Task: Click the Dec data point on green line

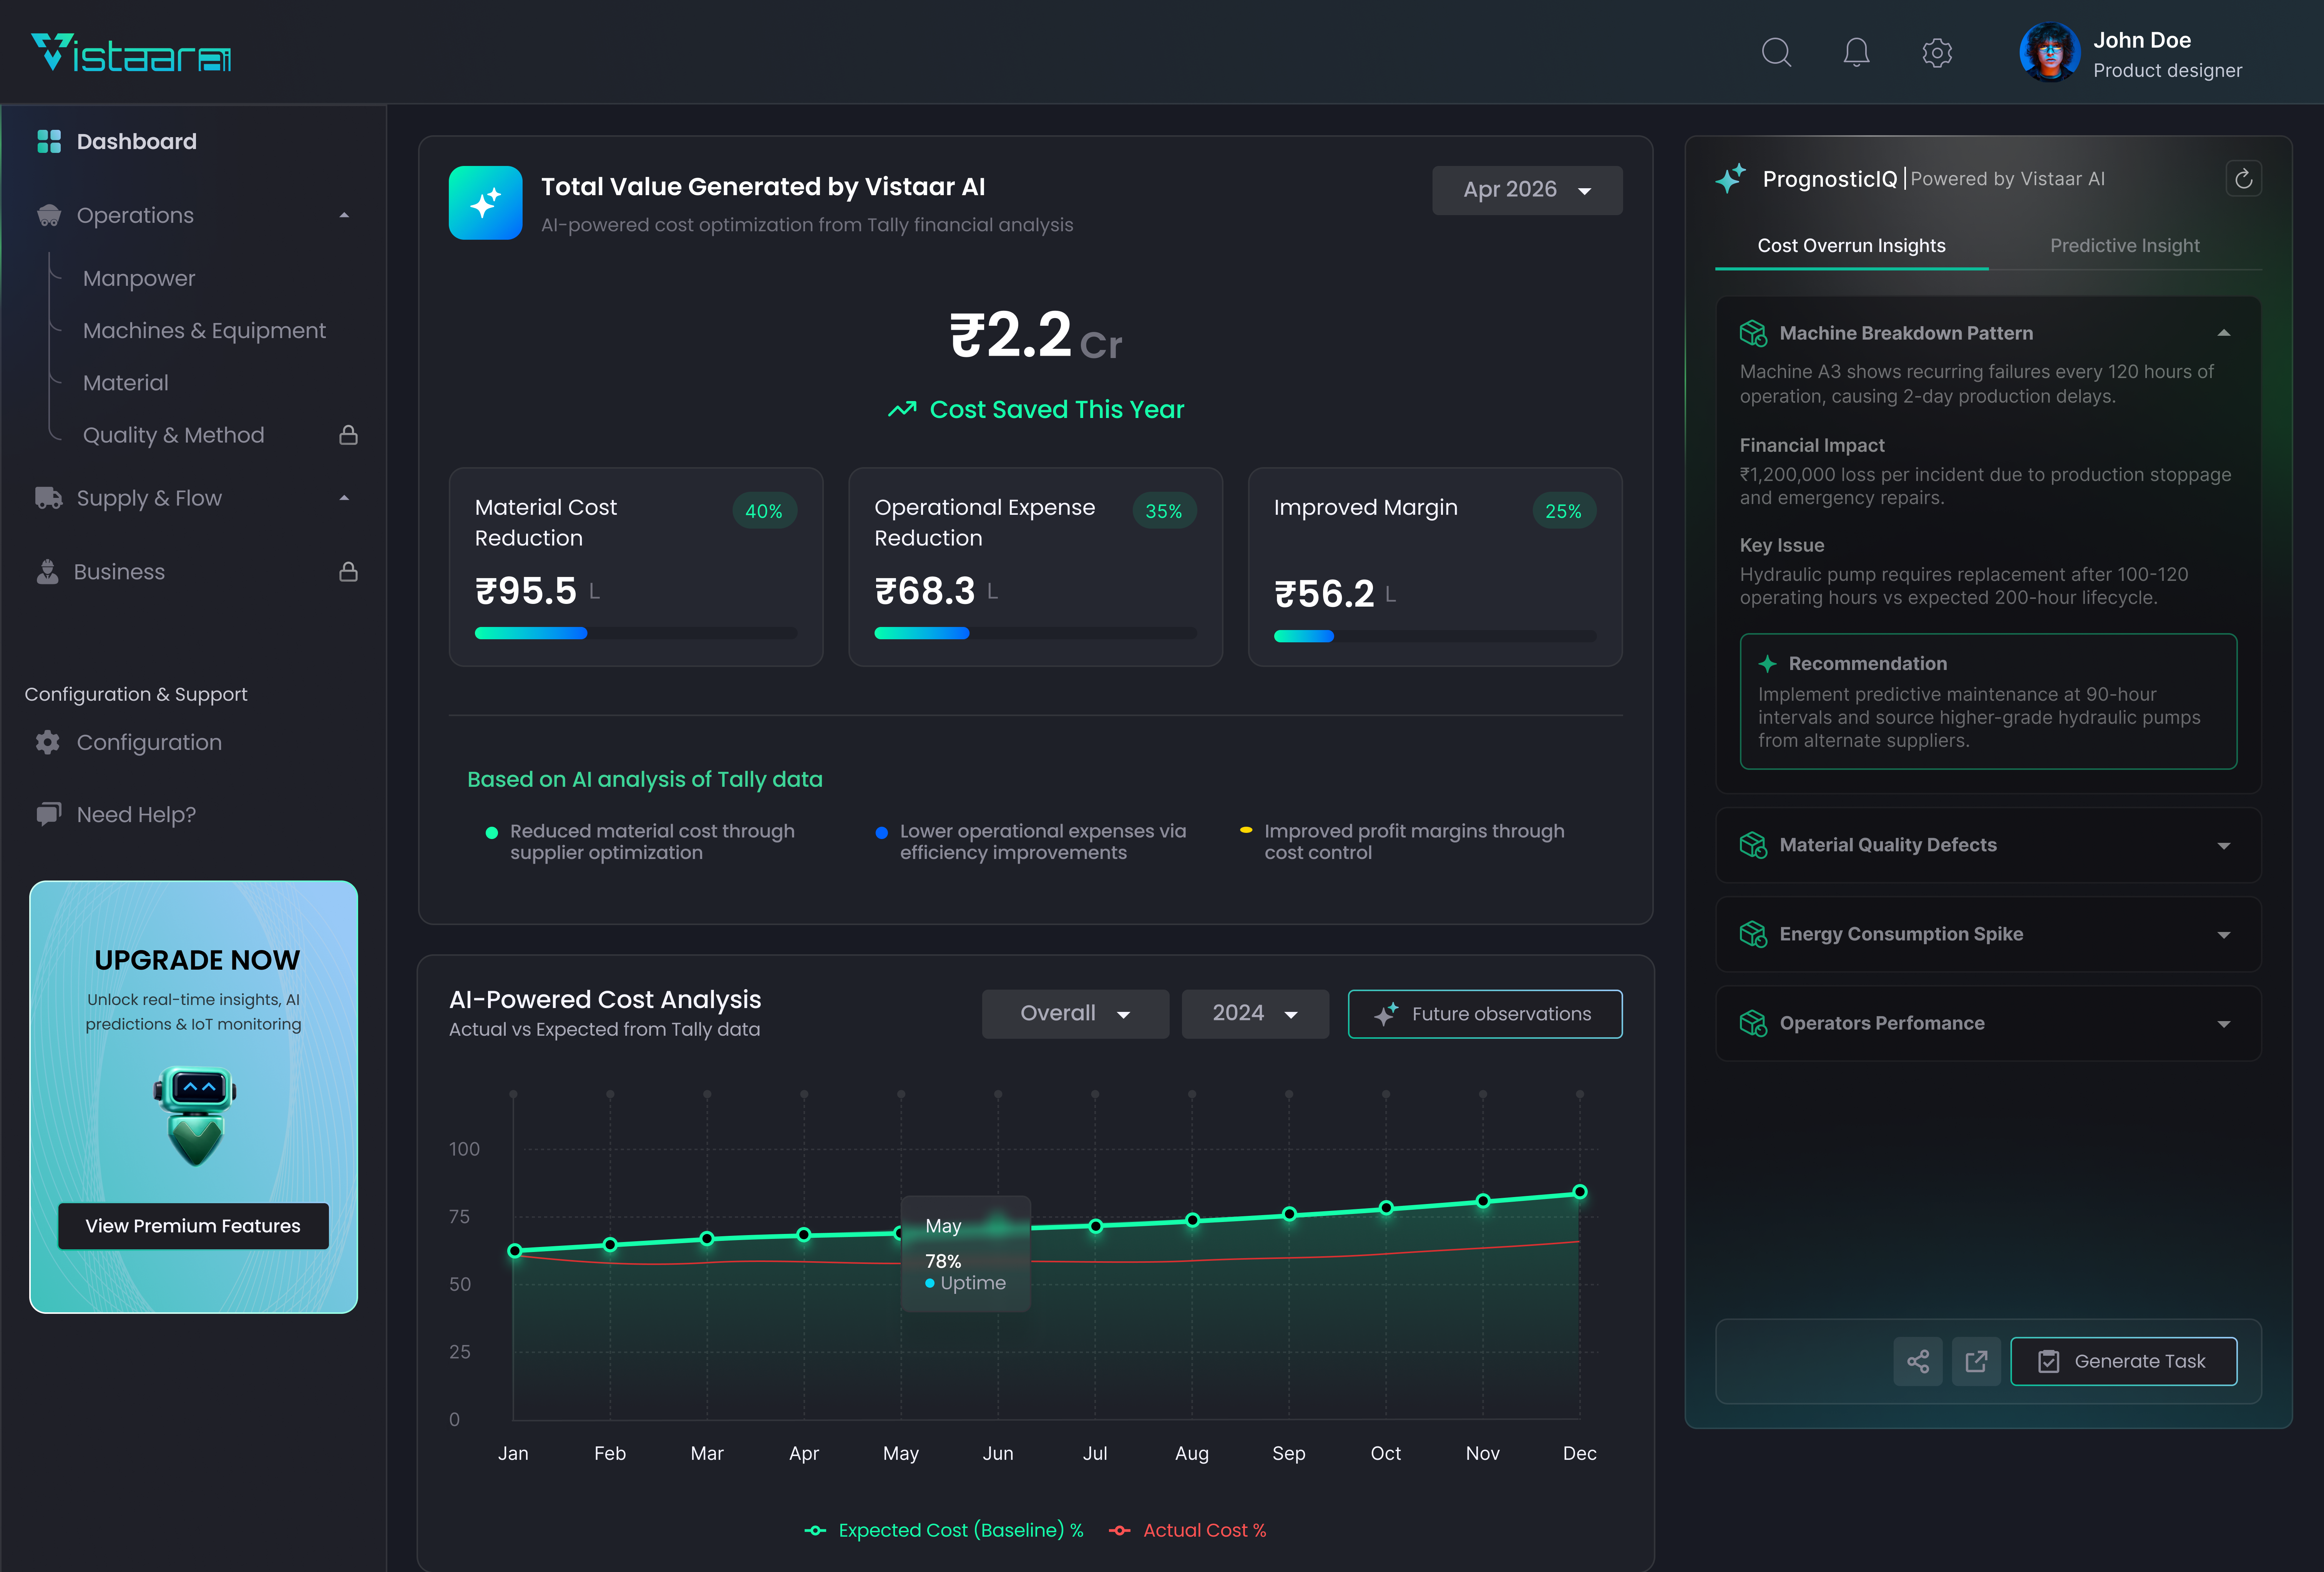Action: [1580, 1192]
